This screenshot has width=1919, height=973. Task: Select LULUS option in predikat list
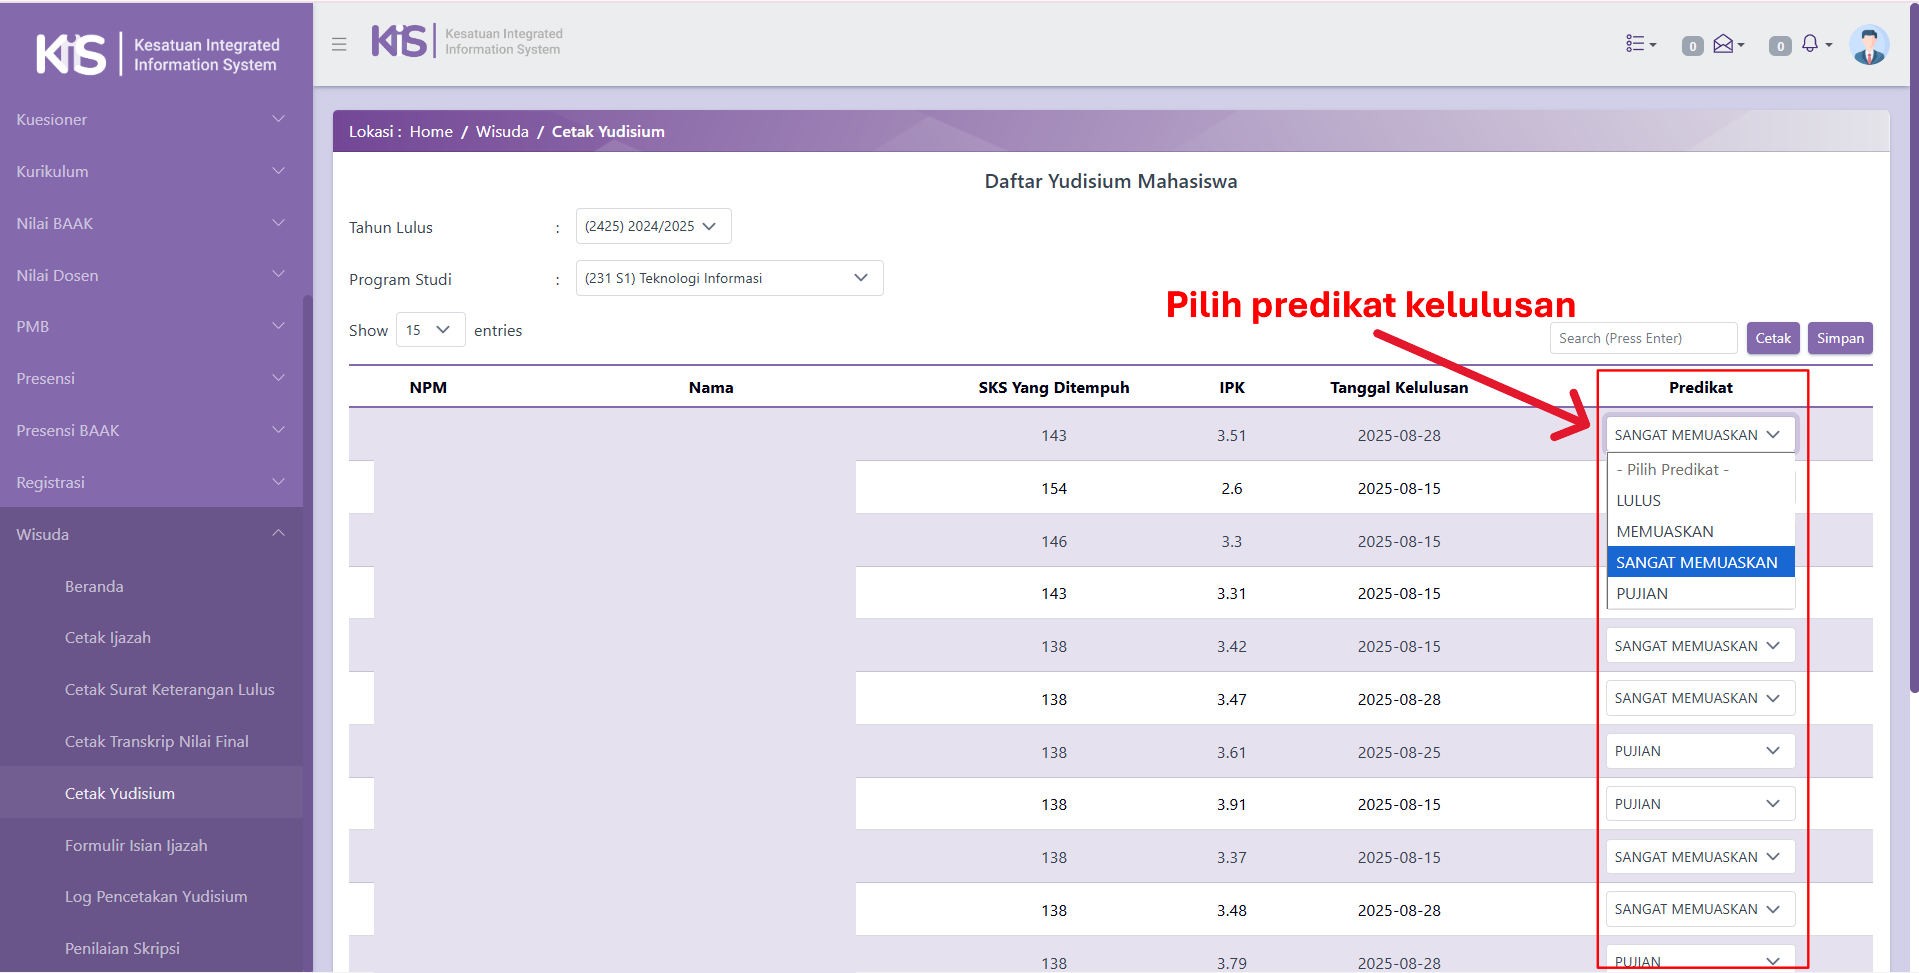coord(1638,501)
